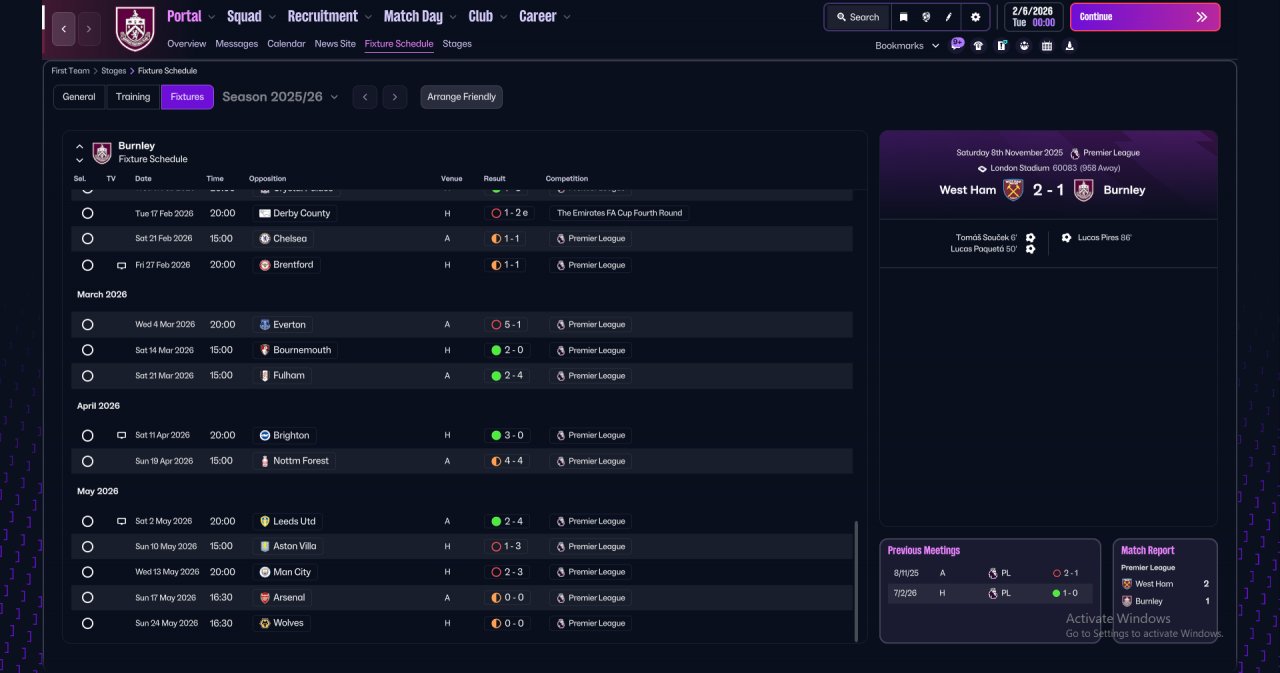1280x673 pixels.
Task: Click the shirt icon under the toolbar
Action: [x=978, y=45]
